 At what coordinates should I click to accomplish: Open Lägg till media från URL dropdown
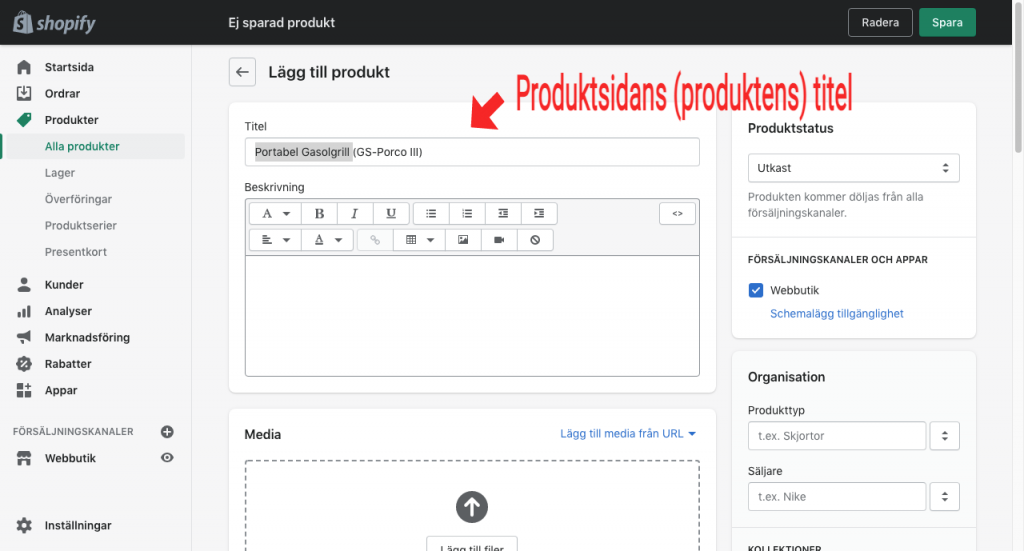pyautogui.click(x=628, y=433)
